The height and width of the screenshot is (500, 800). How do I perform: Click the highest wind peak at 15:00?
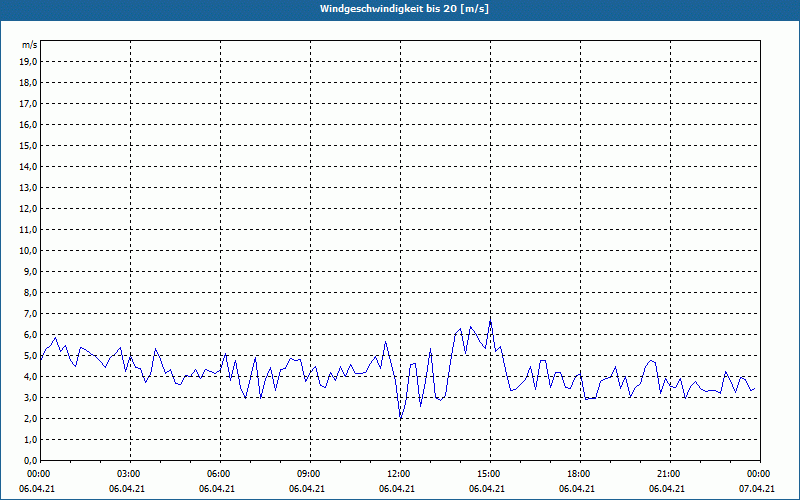click(x=490, y=321)
